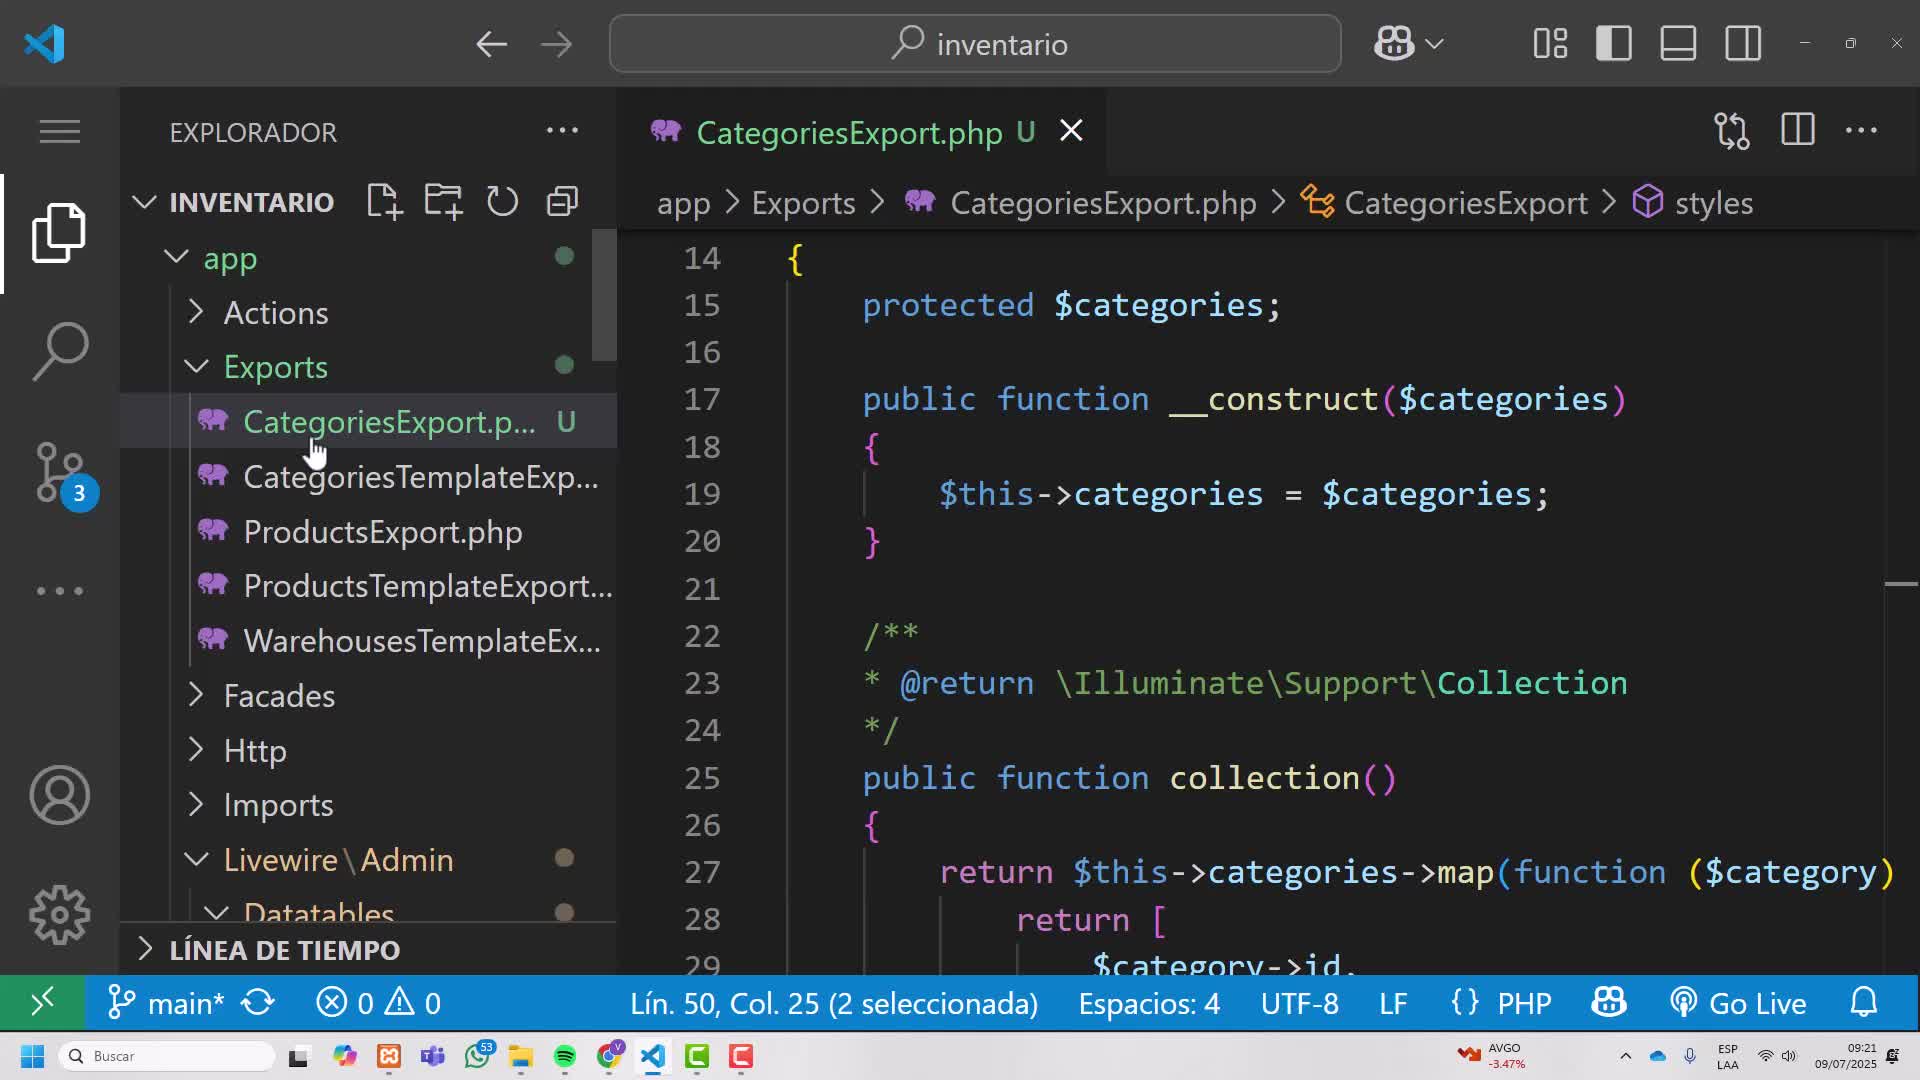The image size is (1920, 1080).
Task: Refresh the explorer tree
Action: tap(502, 202)
